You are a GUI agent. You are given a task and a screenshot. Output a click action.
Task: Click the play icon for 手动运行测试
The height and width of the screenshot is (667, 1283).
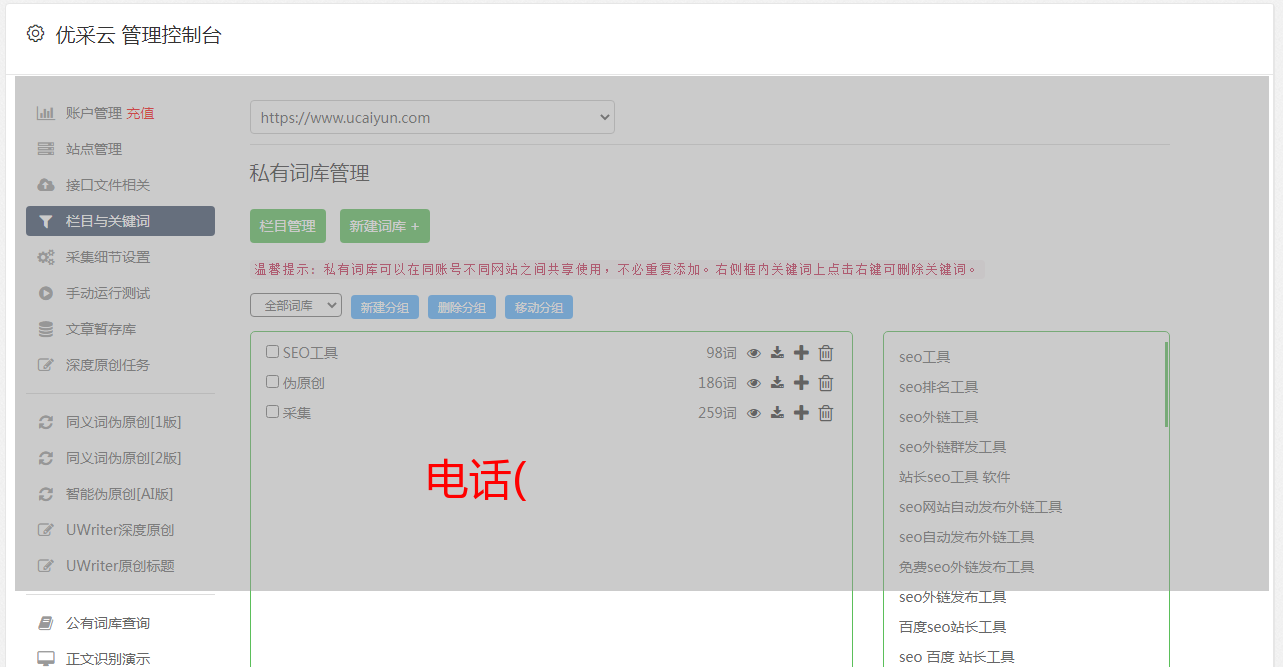pos(45,293)
